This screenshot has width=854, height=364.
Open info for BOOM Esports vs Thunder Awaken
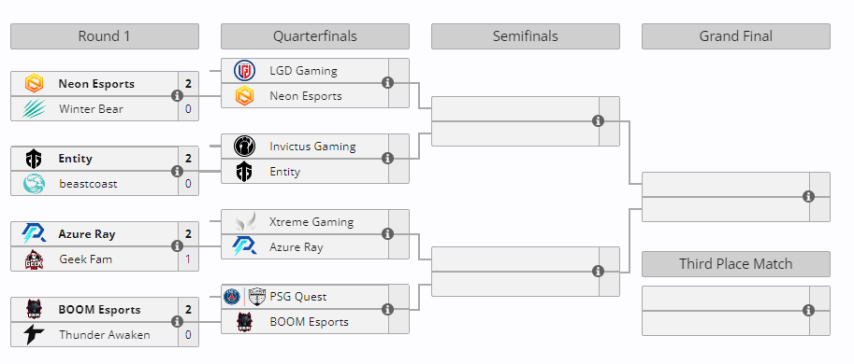176,321
